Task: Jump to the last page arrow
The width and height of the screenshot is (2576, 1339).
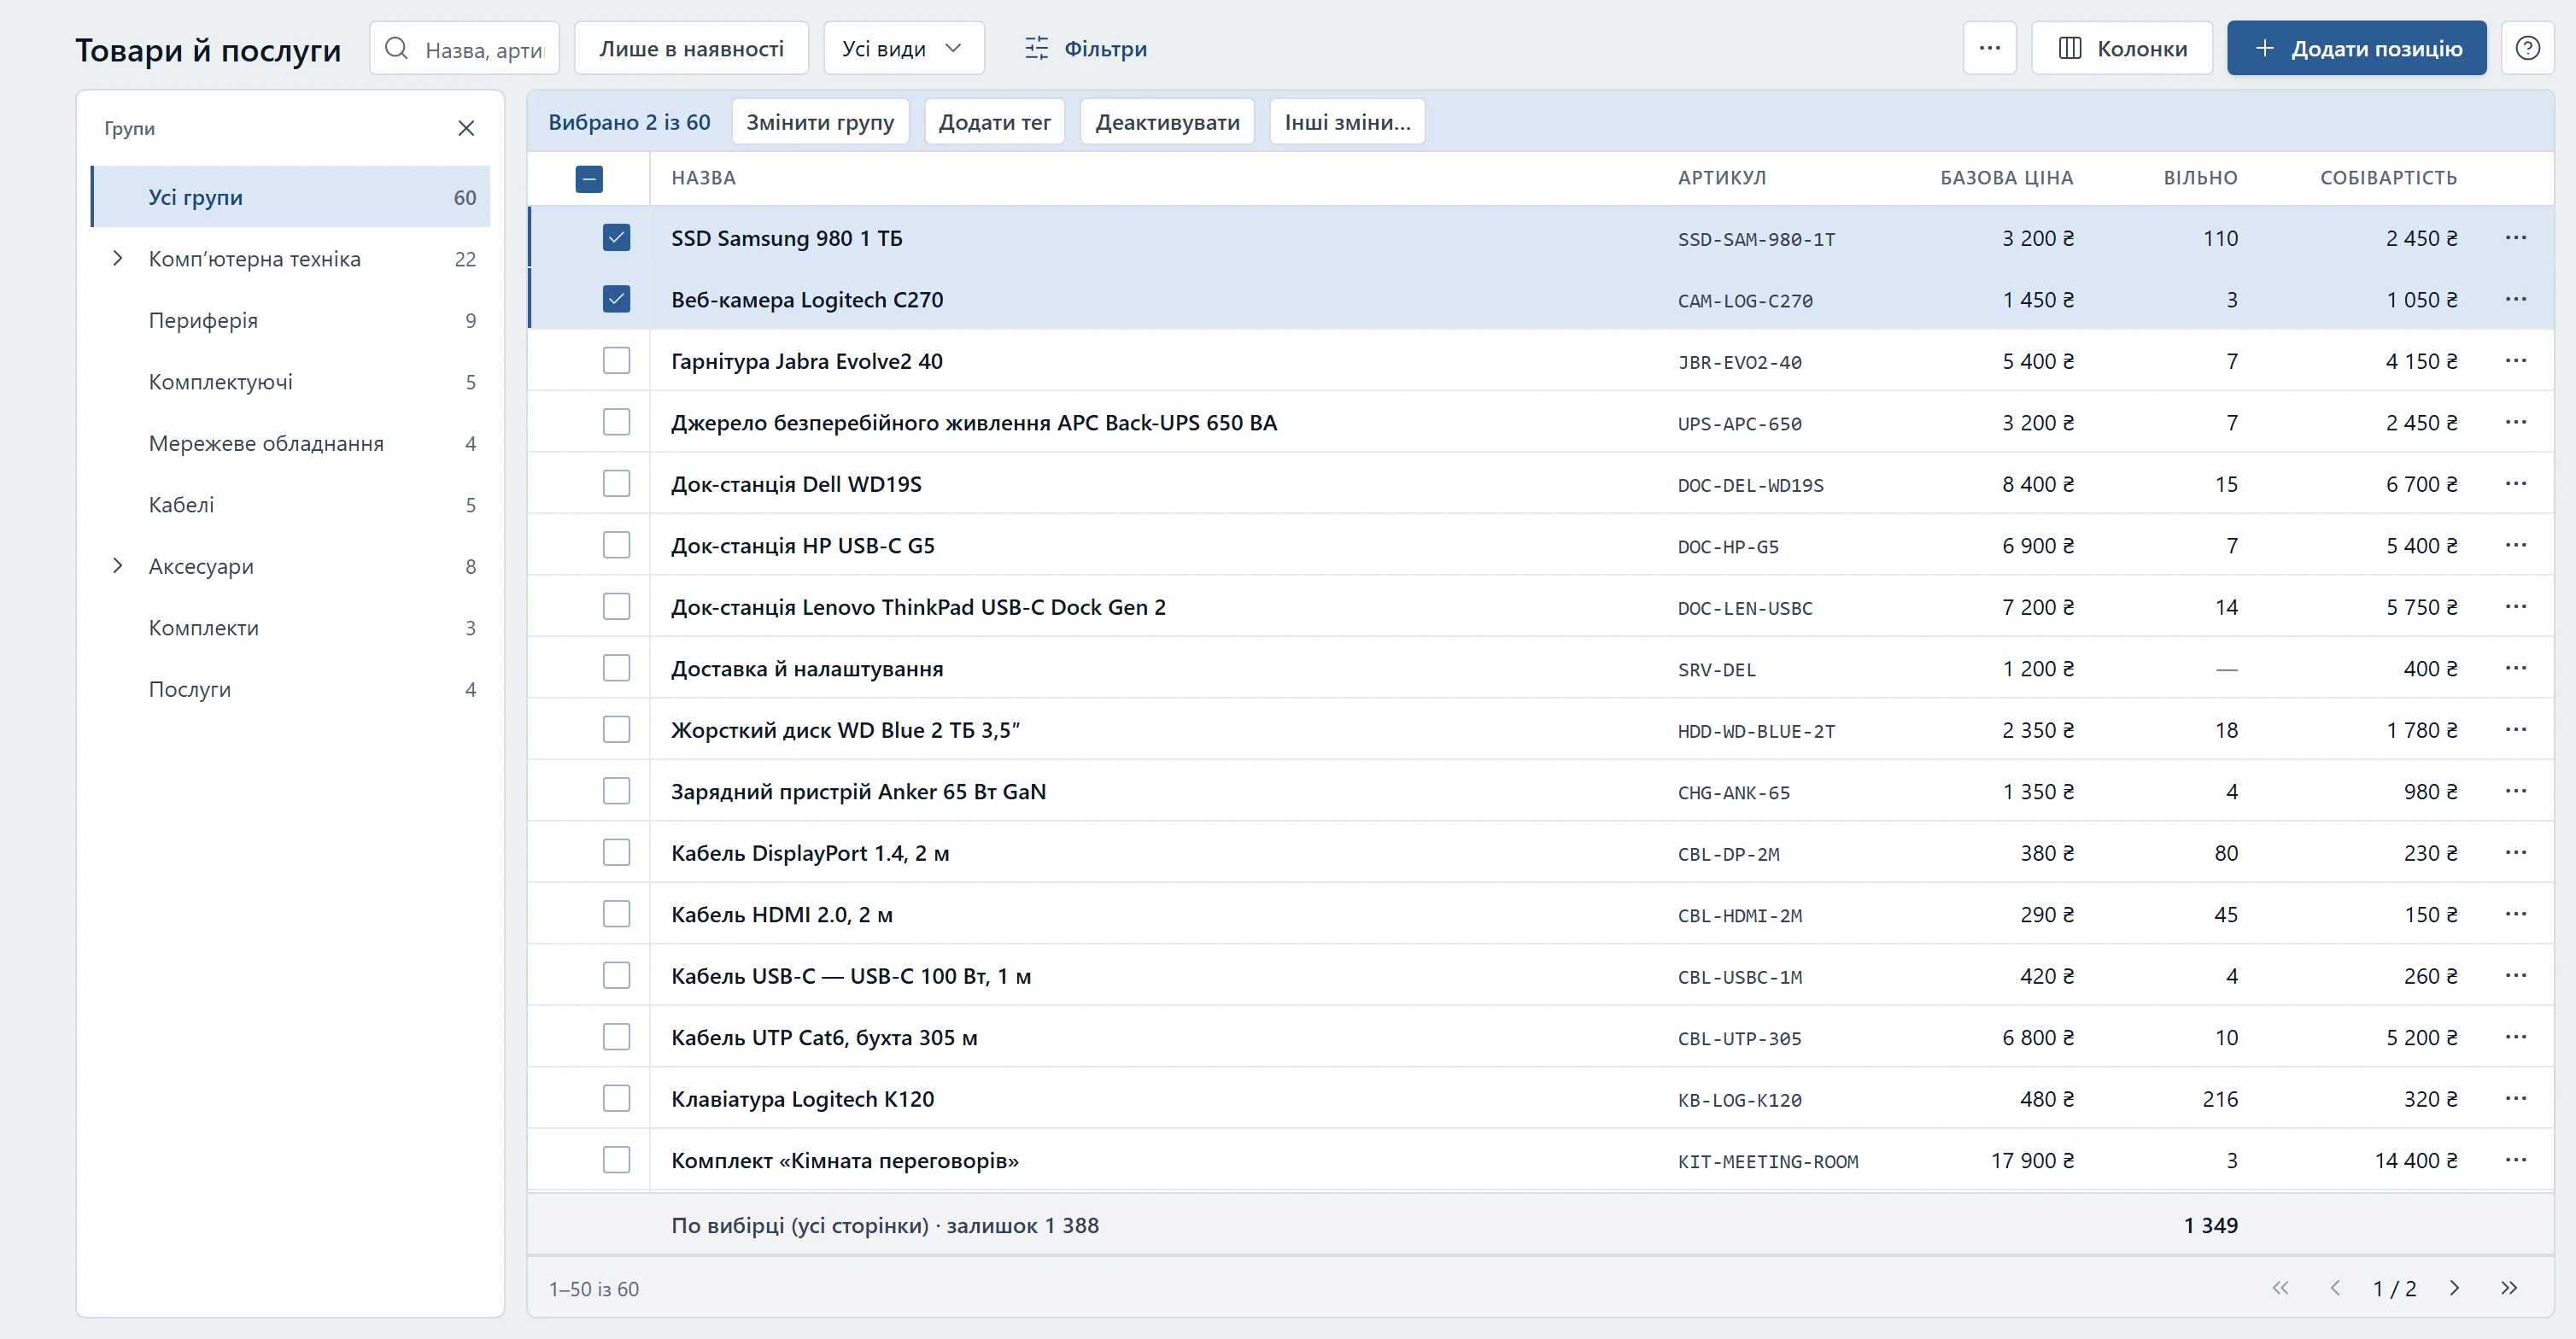Action: click(x=2509, y=1288)
